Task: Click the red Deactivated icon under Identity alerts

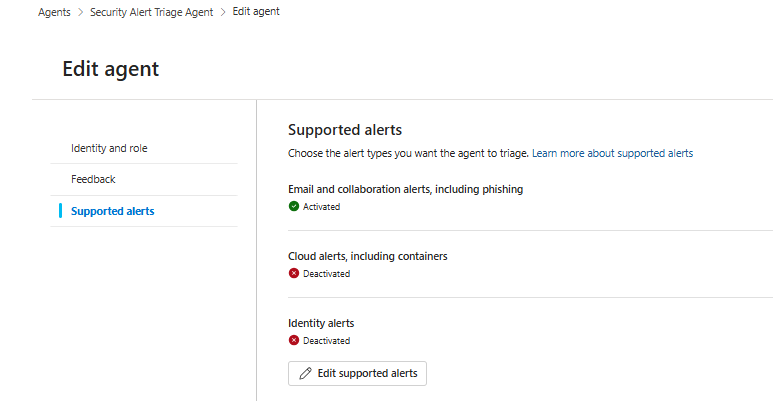Action: [x=294, y=340]
